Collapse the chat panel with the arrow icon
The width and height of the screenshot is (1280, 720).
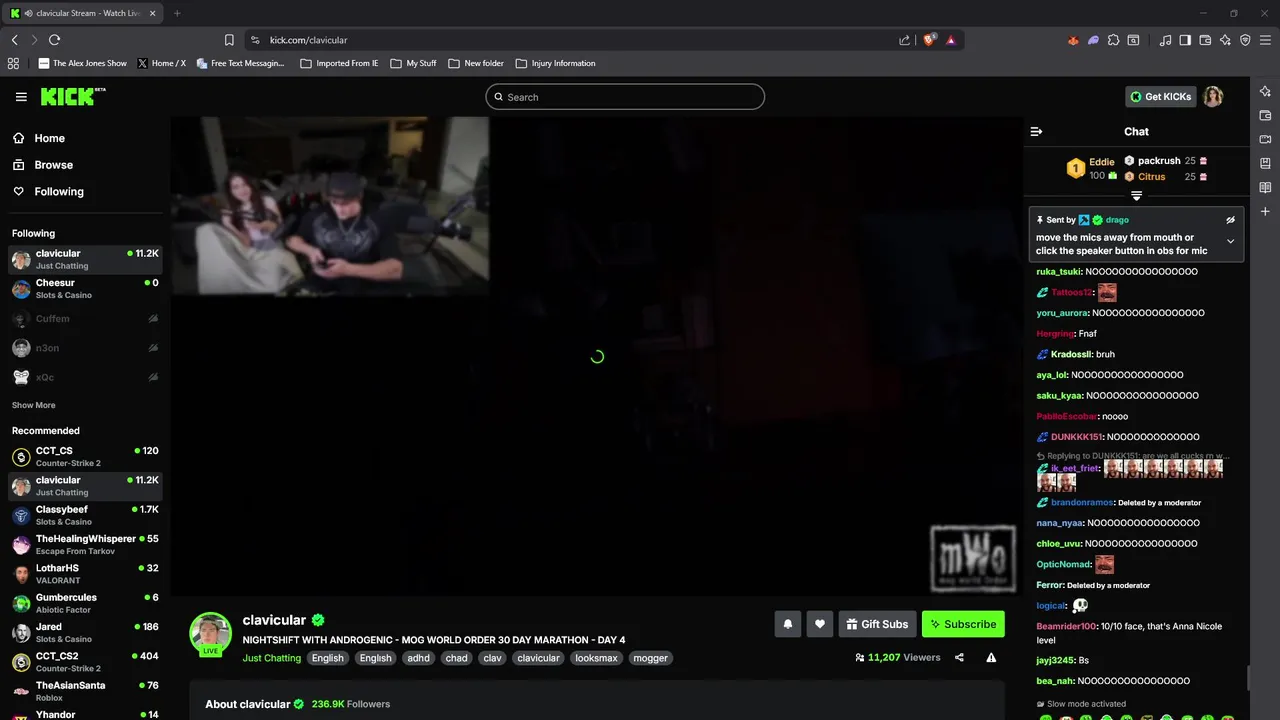[1036, 131]
